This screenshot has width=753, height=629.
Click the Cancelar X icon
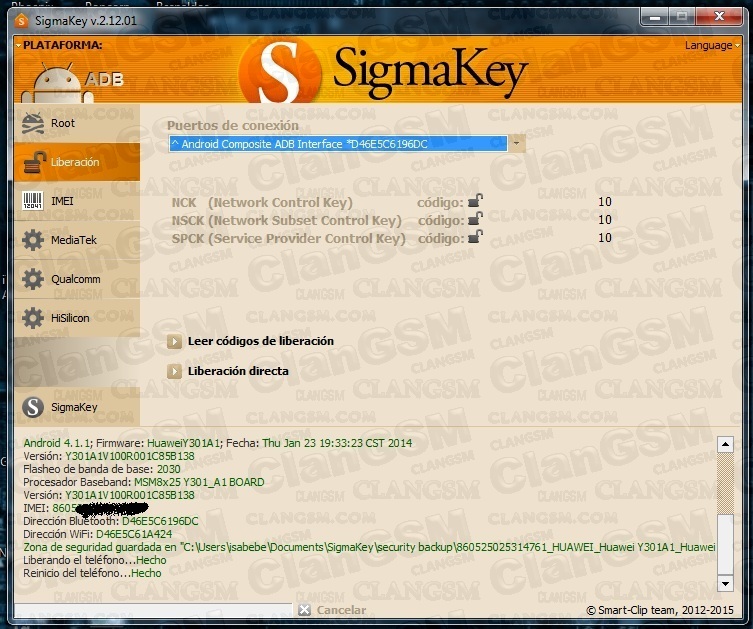(304, 610)
